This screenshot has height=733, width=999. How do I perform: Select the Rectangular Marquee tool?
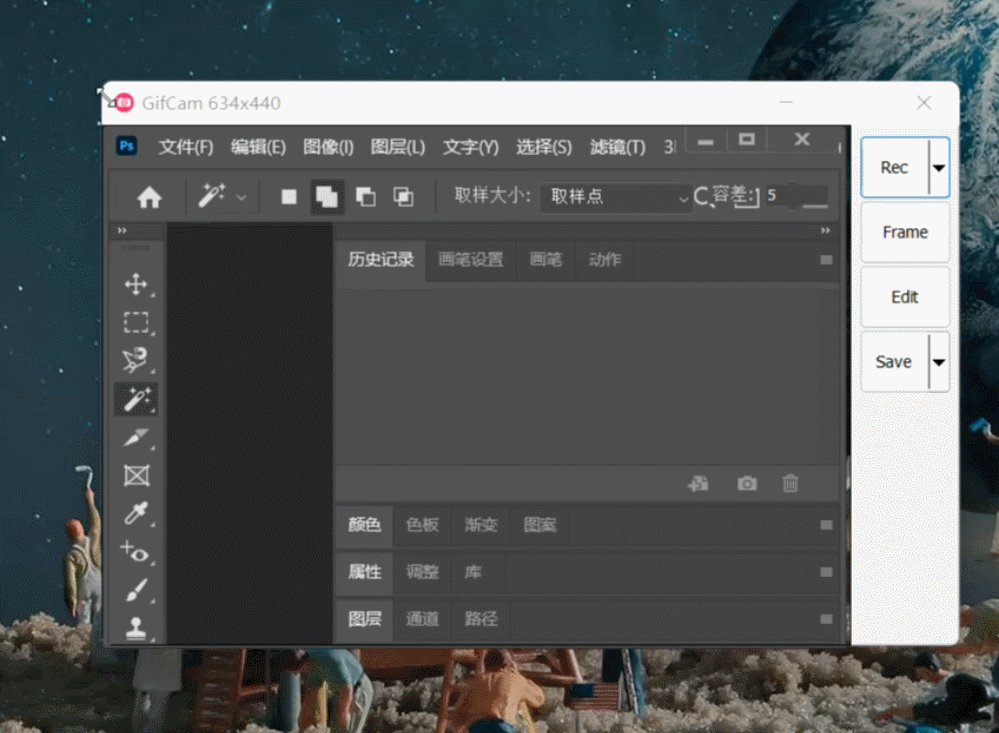point(135,322)
